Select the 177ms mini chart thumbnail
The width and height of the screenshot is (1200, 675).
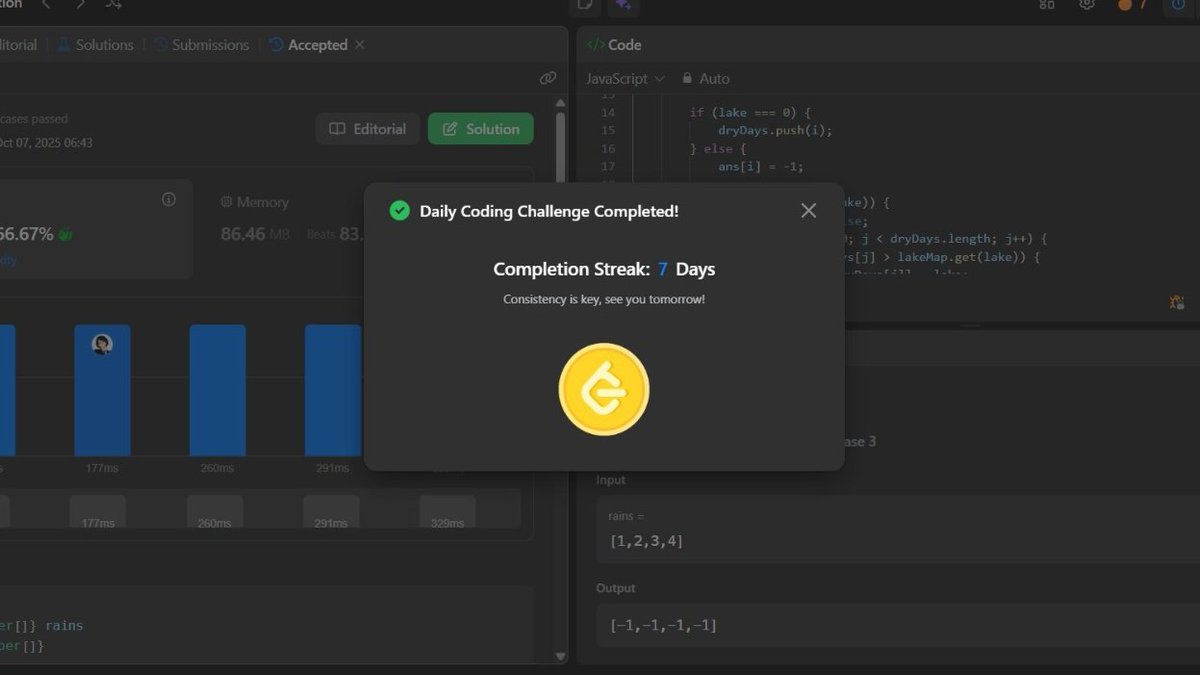(x=98, y=511)
